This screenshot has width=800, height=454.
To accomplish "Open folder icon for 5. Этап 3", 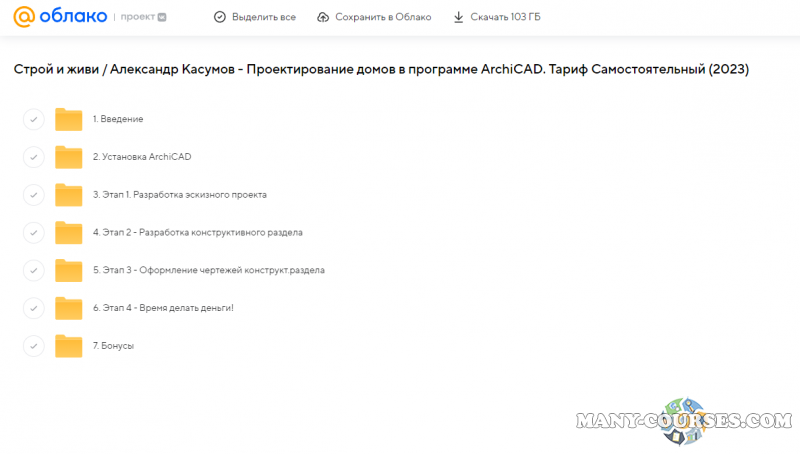I will coord(68,270).
